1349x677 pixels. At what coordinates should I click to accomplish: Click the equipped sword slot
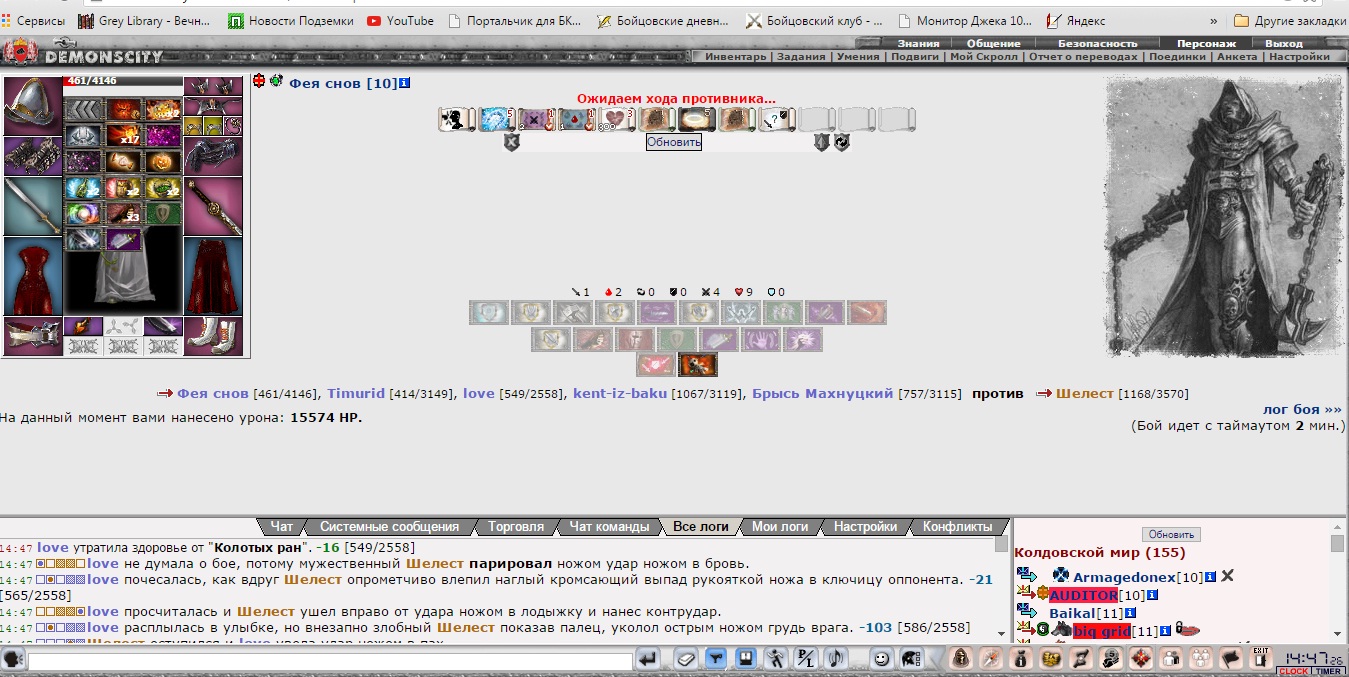point(33,206)
